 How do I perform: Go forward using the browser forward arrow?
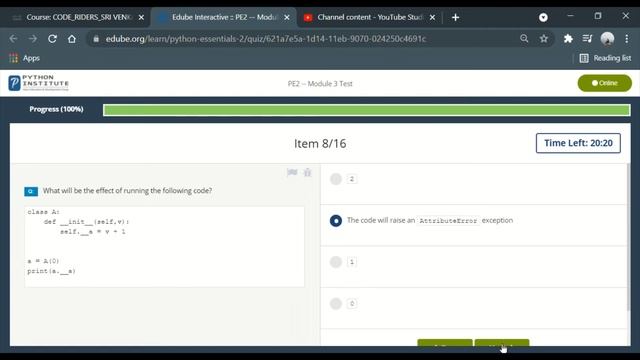coord(33,39)
